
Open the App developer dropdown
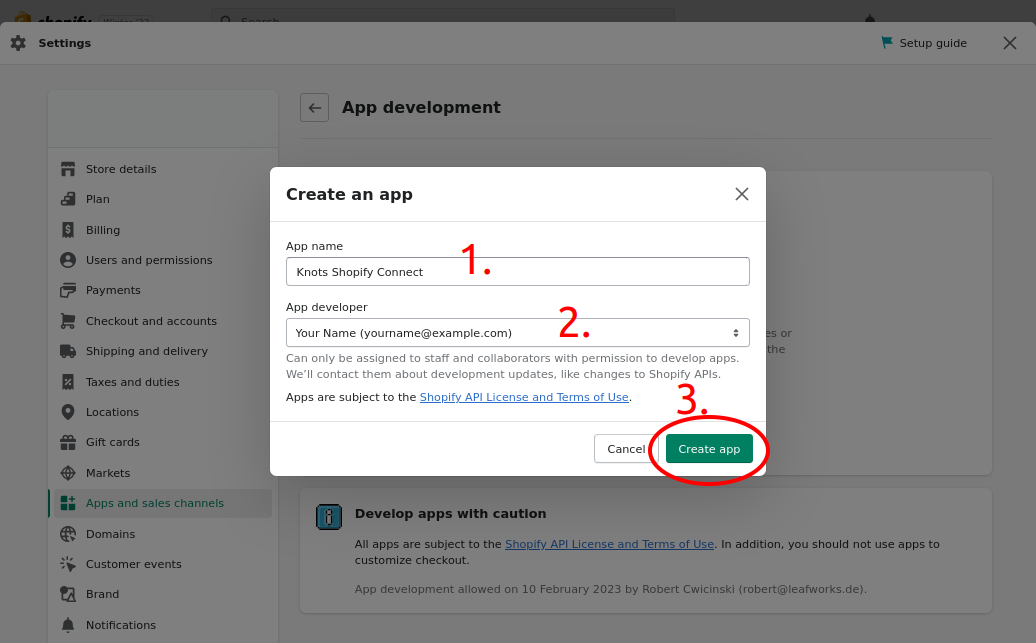(517, 332)
